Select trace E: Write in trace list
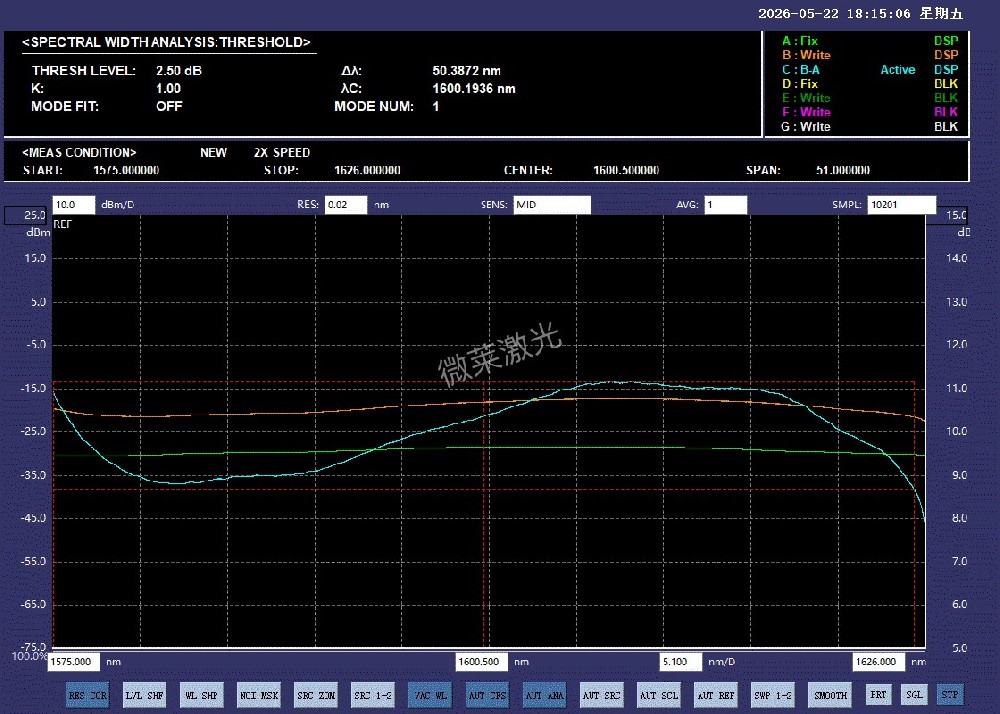This screenshot has width=1000, height=714. (x=806, y=98)
